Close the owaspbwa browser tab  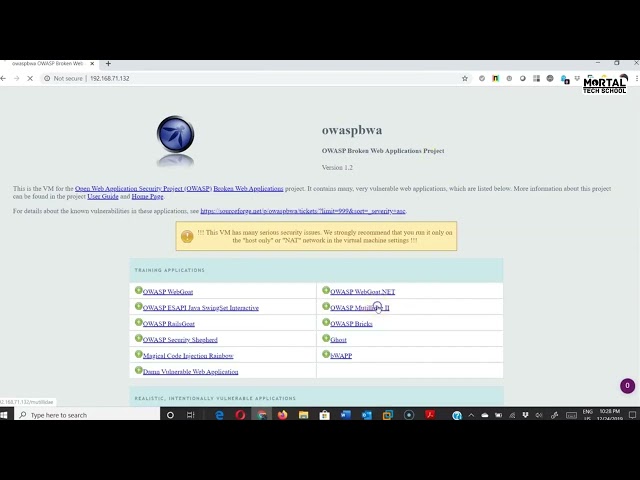coord(92,64)
